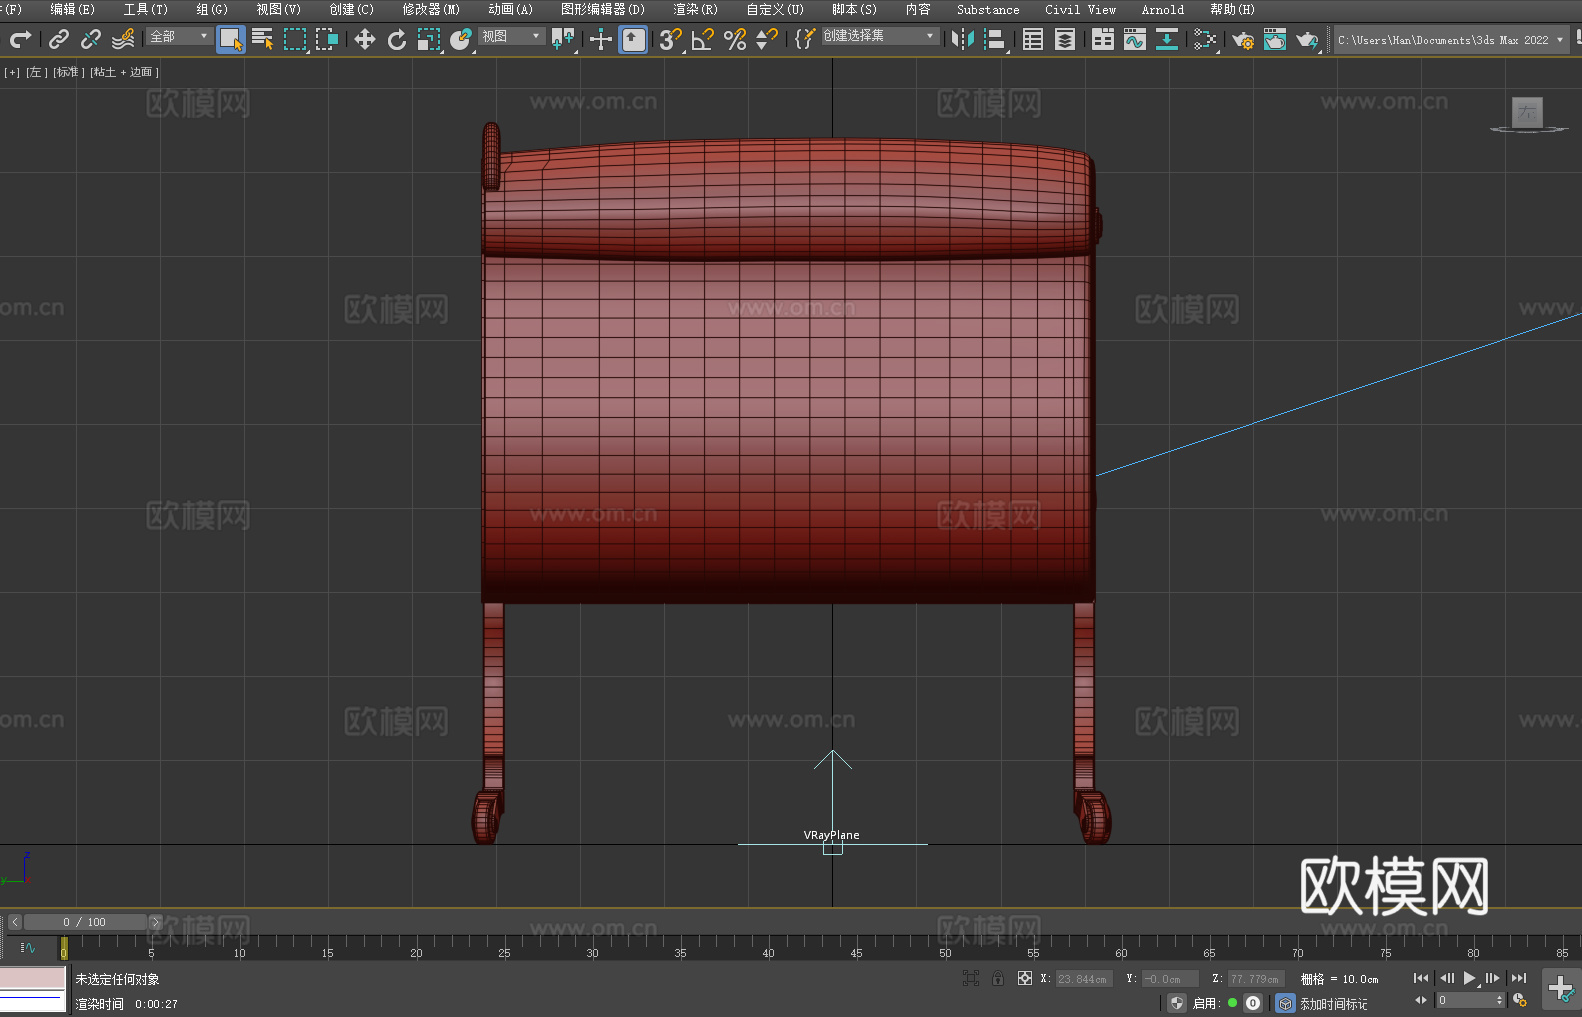This screenshot has height=1017, width=1582.
Task: Click 添加时间标记 label
Action: point(1333,1003)
